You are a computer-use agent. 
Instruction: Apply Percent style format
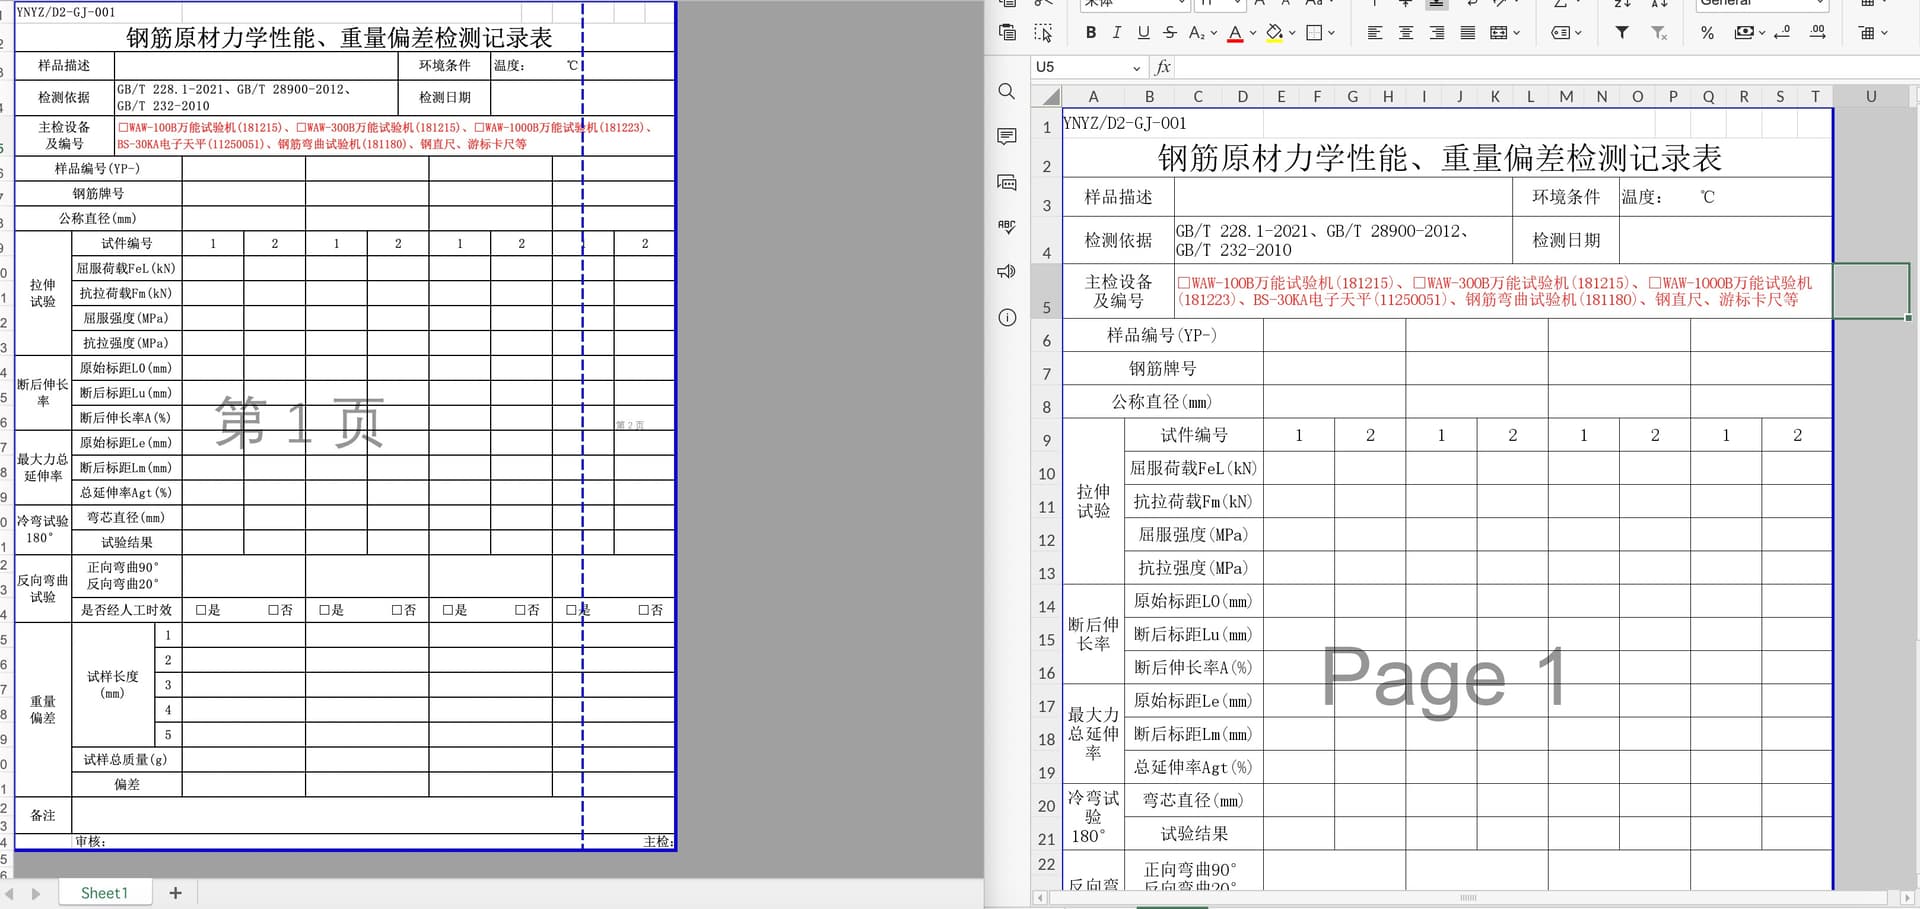(1707, 33)
